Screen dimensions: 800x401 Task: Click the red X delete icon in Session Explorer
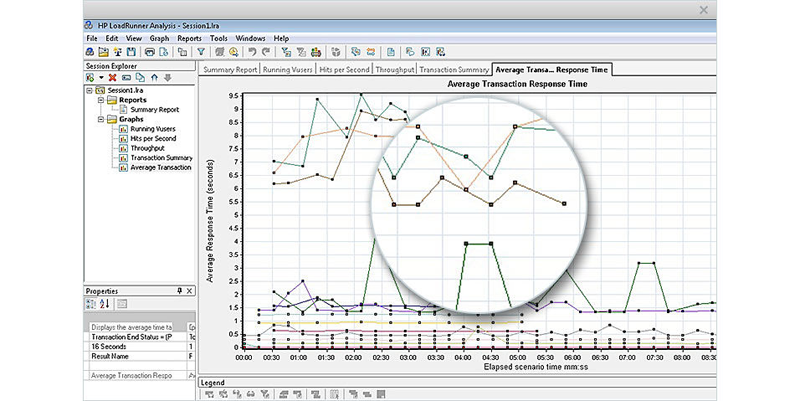point(112,77)
